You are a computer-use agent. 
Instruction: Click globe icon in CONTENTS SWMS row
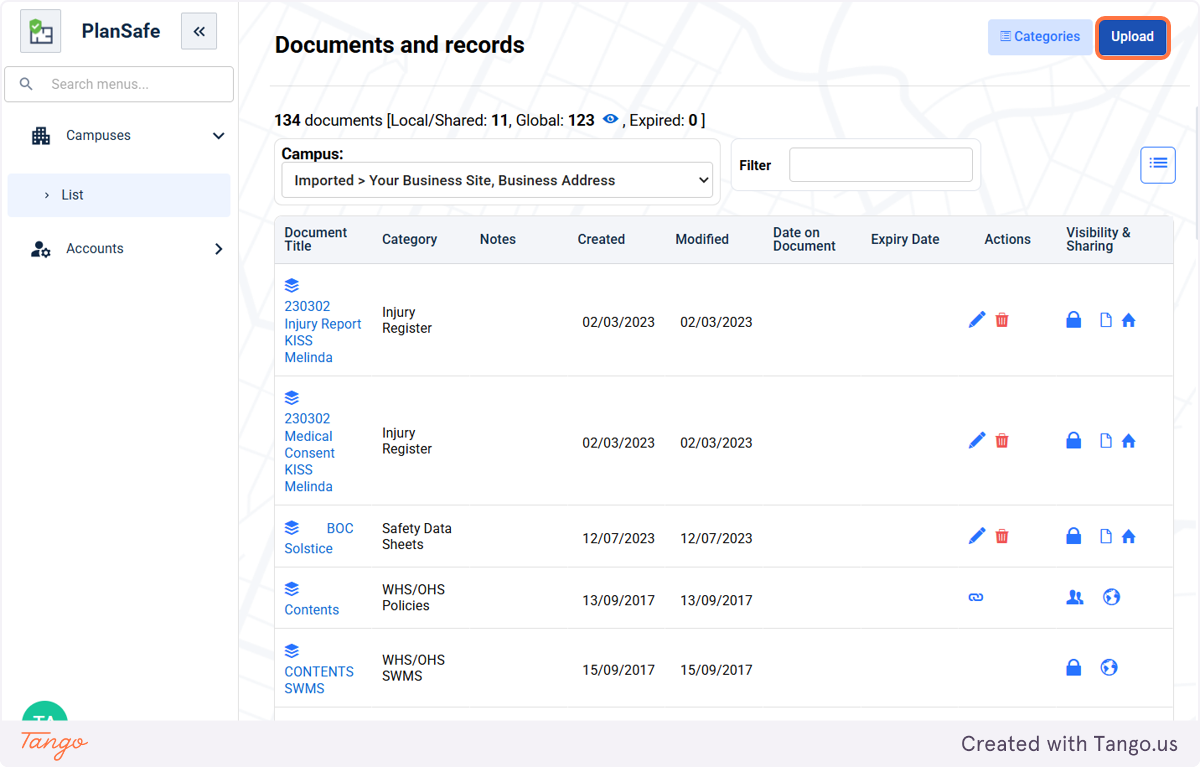pyautogui.click(x=1109, y=667)
